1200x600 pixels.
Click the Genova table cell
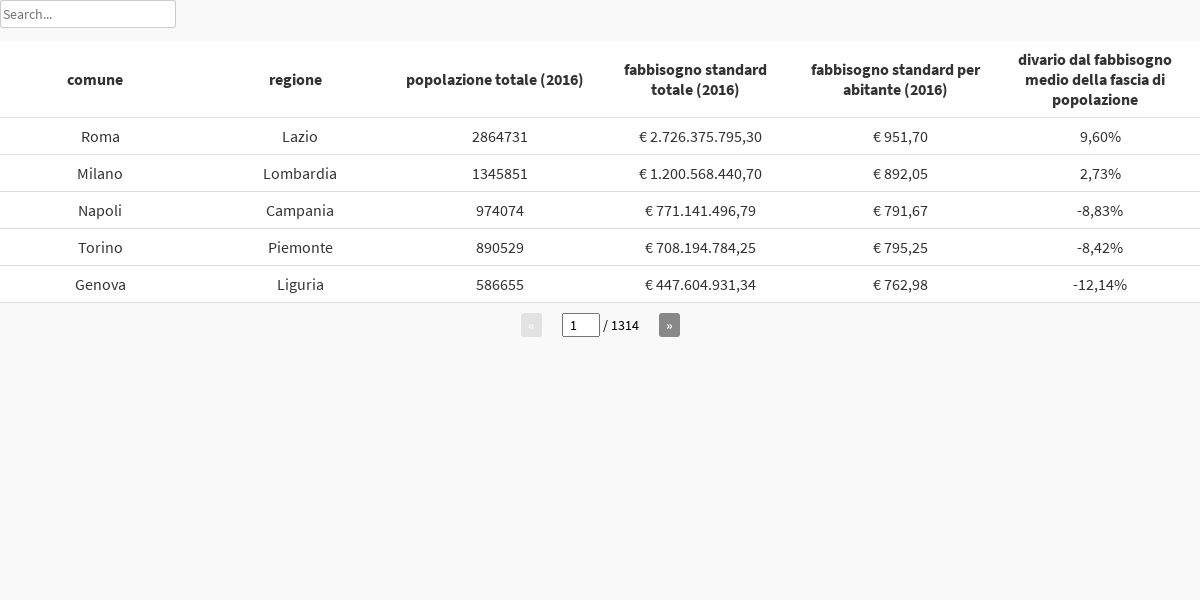pos(100,284)
